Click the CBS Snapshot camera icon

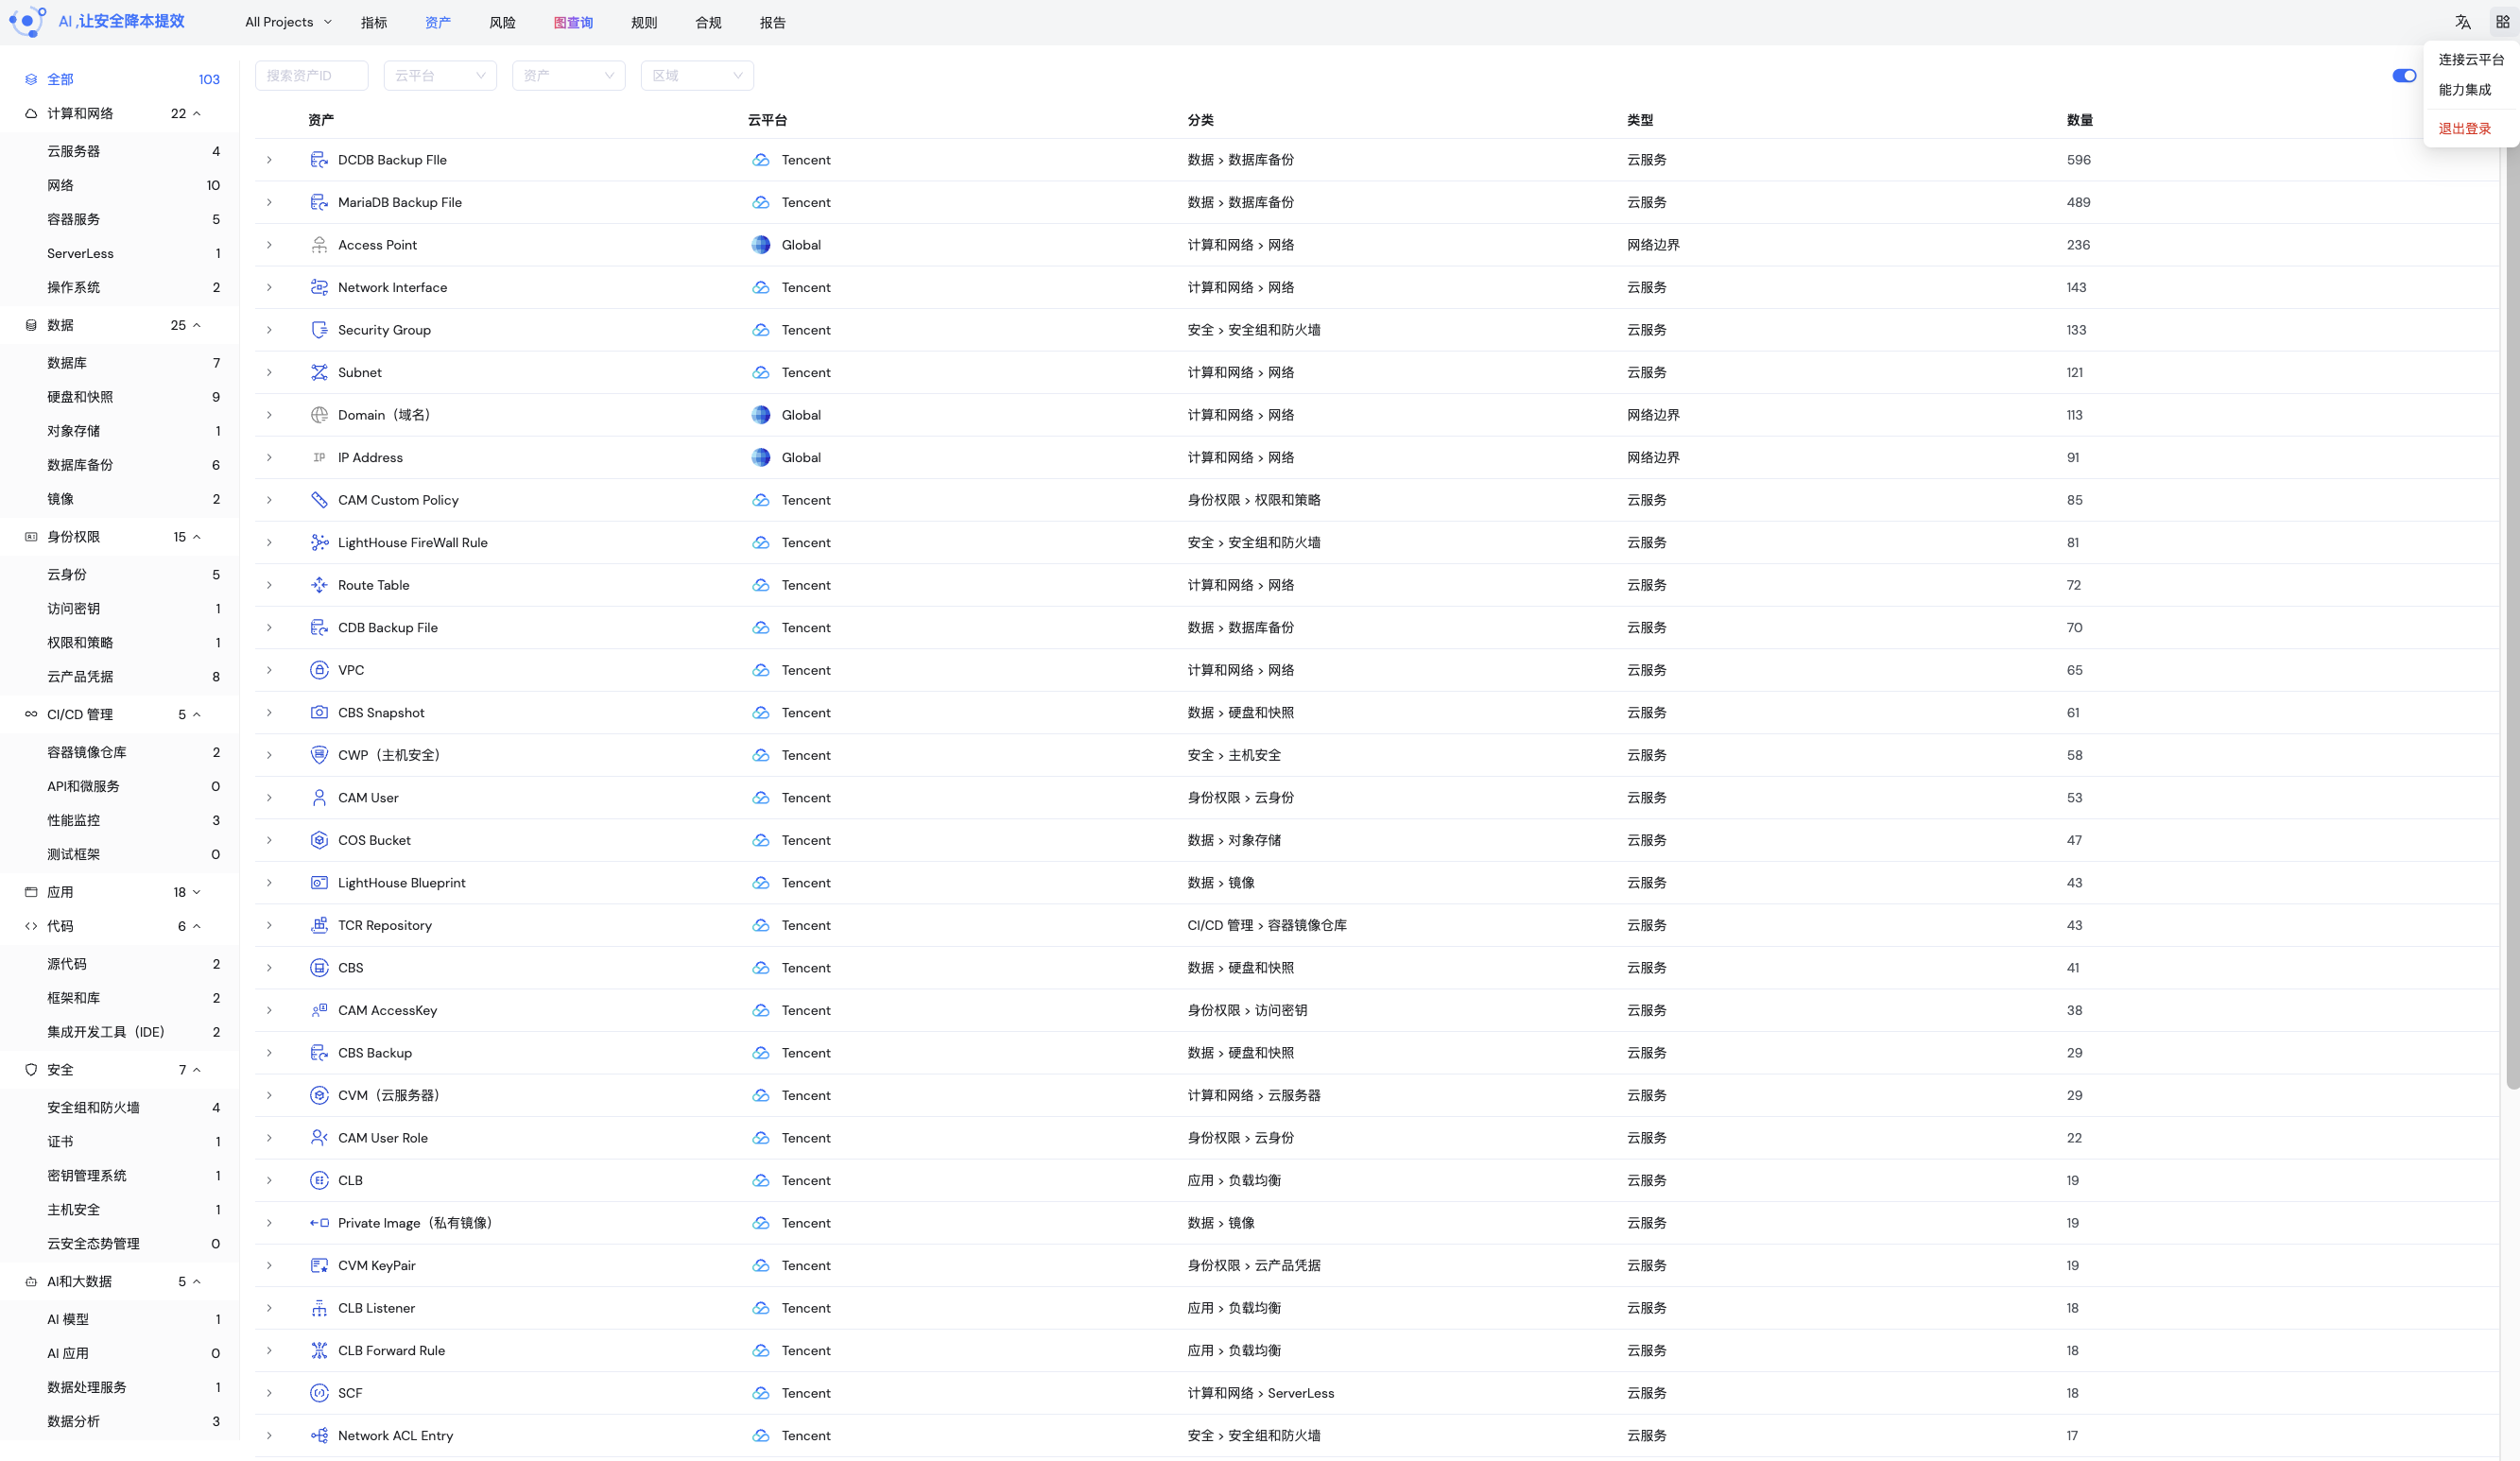tap(319, 713)
